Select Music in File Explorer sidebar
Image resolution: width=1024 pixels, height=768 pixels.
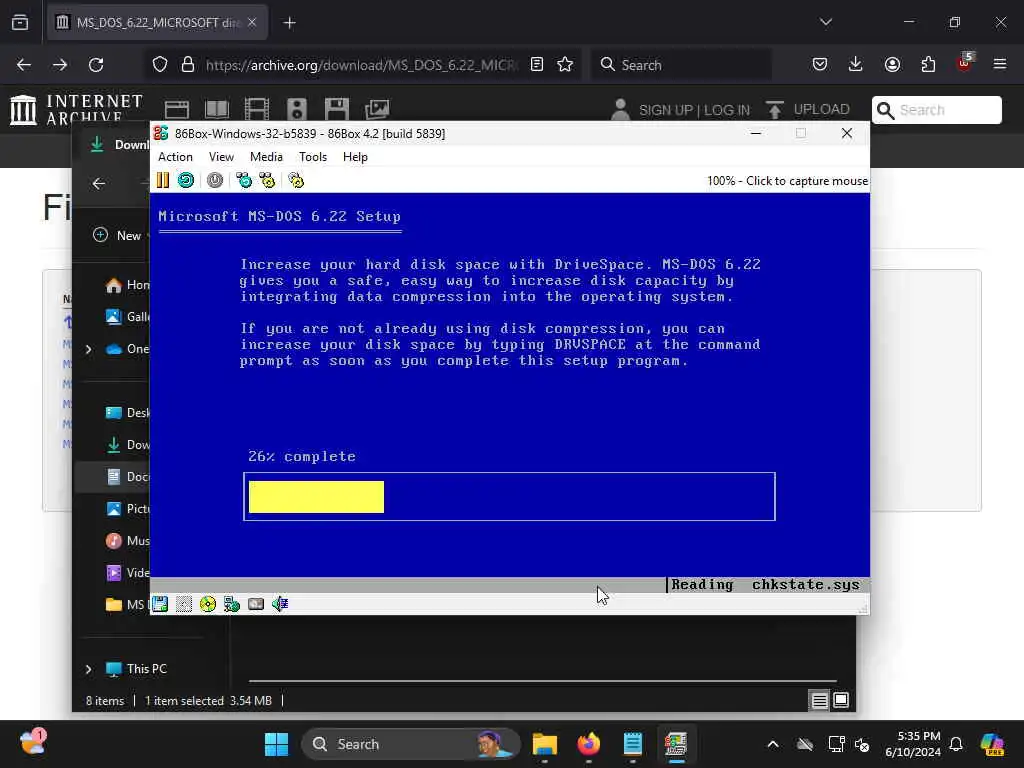pyautogui.click(x=127, y=541)
